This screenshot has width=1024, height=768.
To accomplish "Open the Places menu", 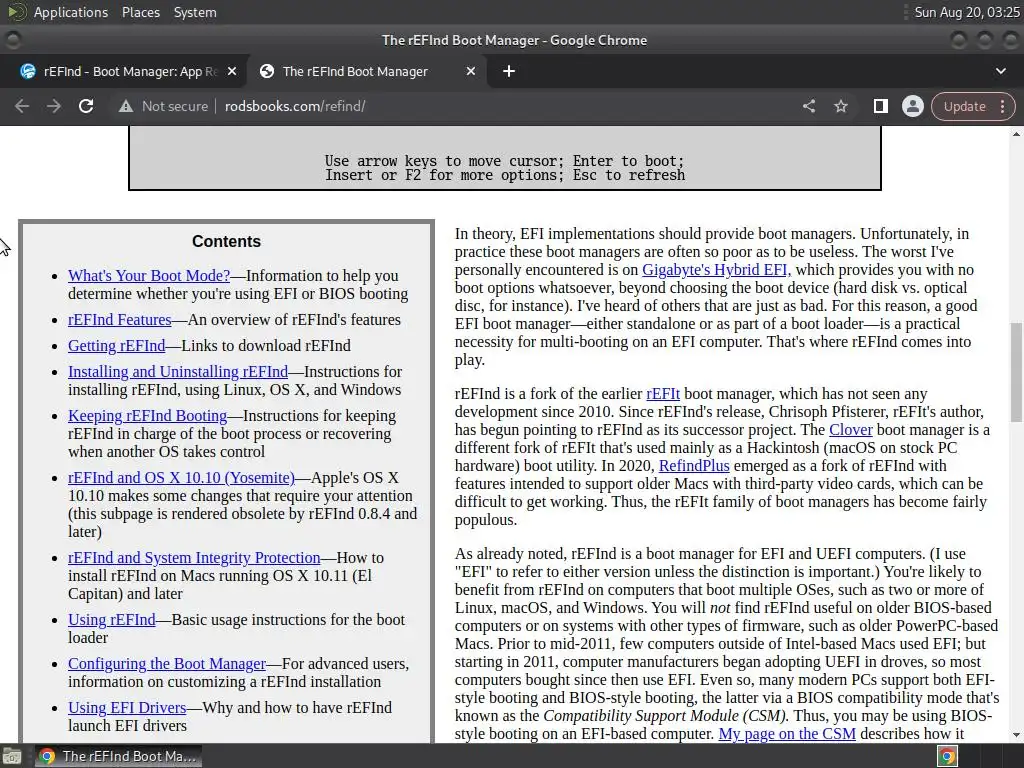I will (140, 12).
